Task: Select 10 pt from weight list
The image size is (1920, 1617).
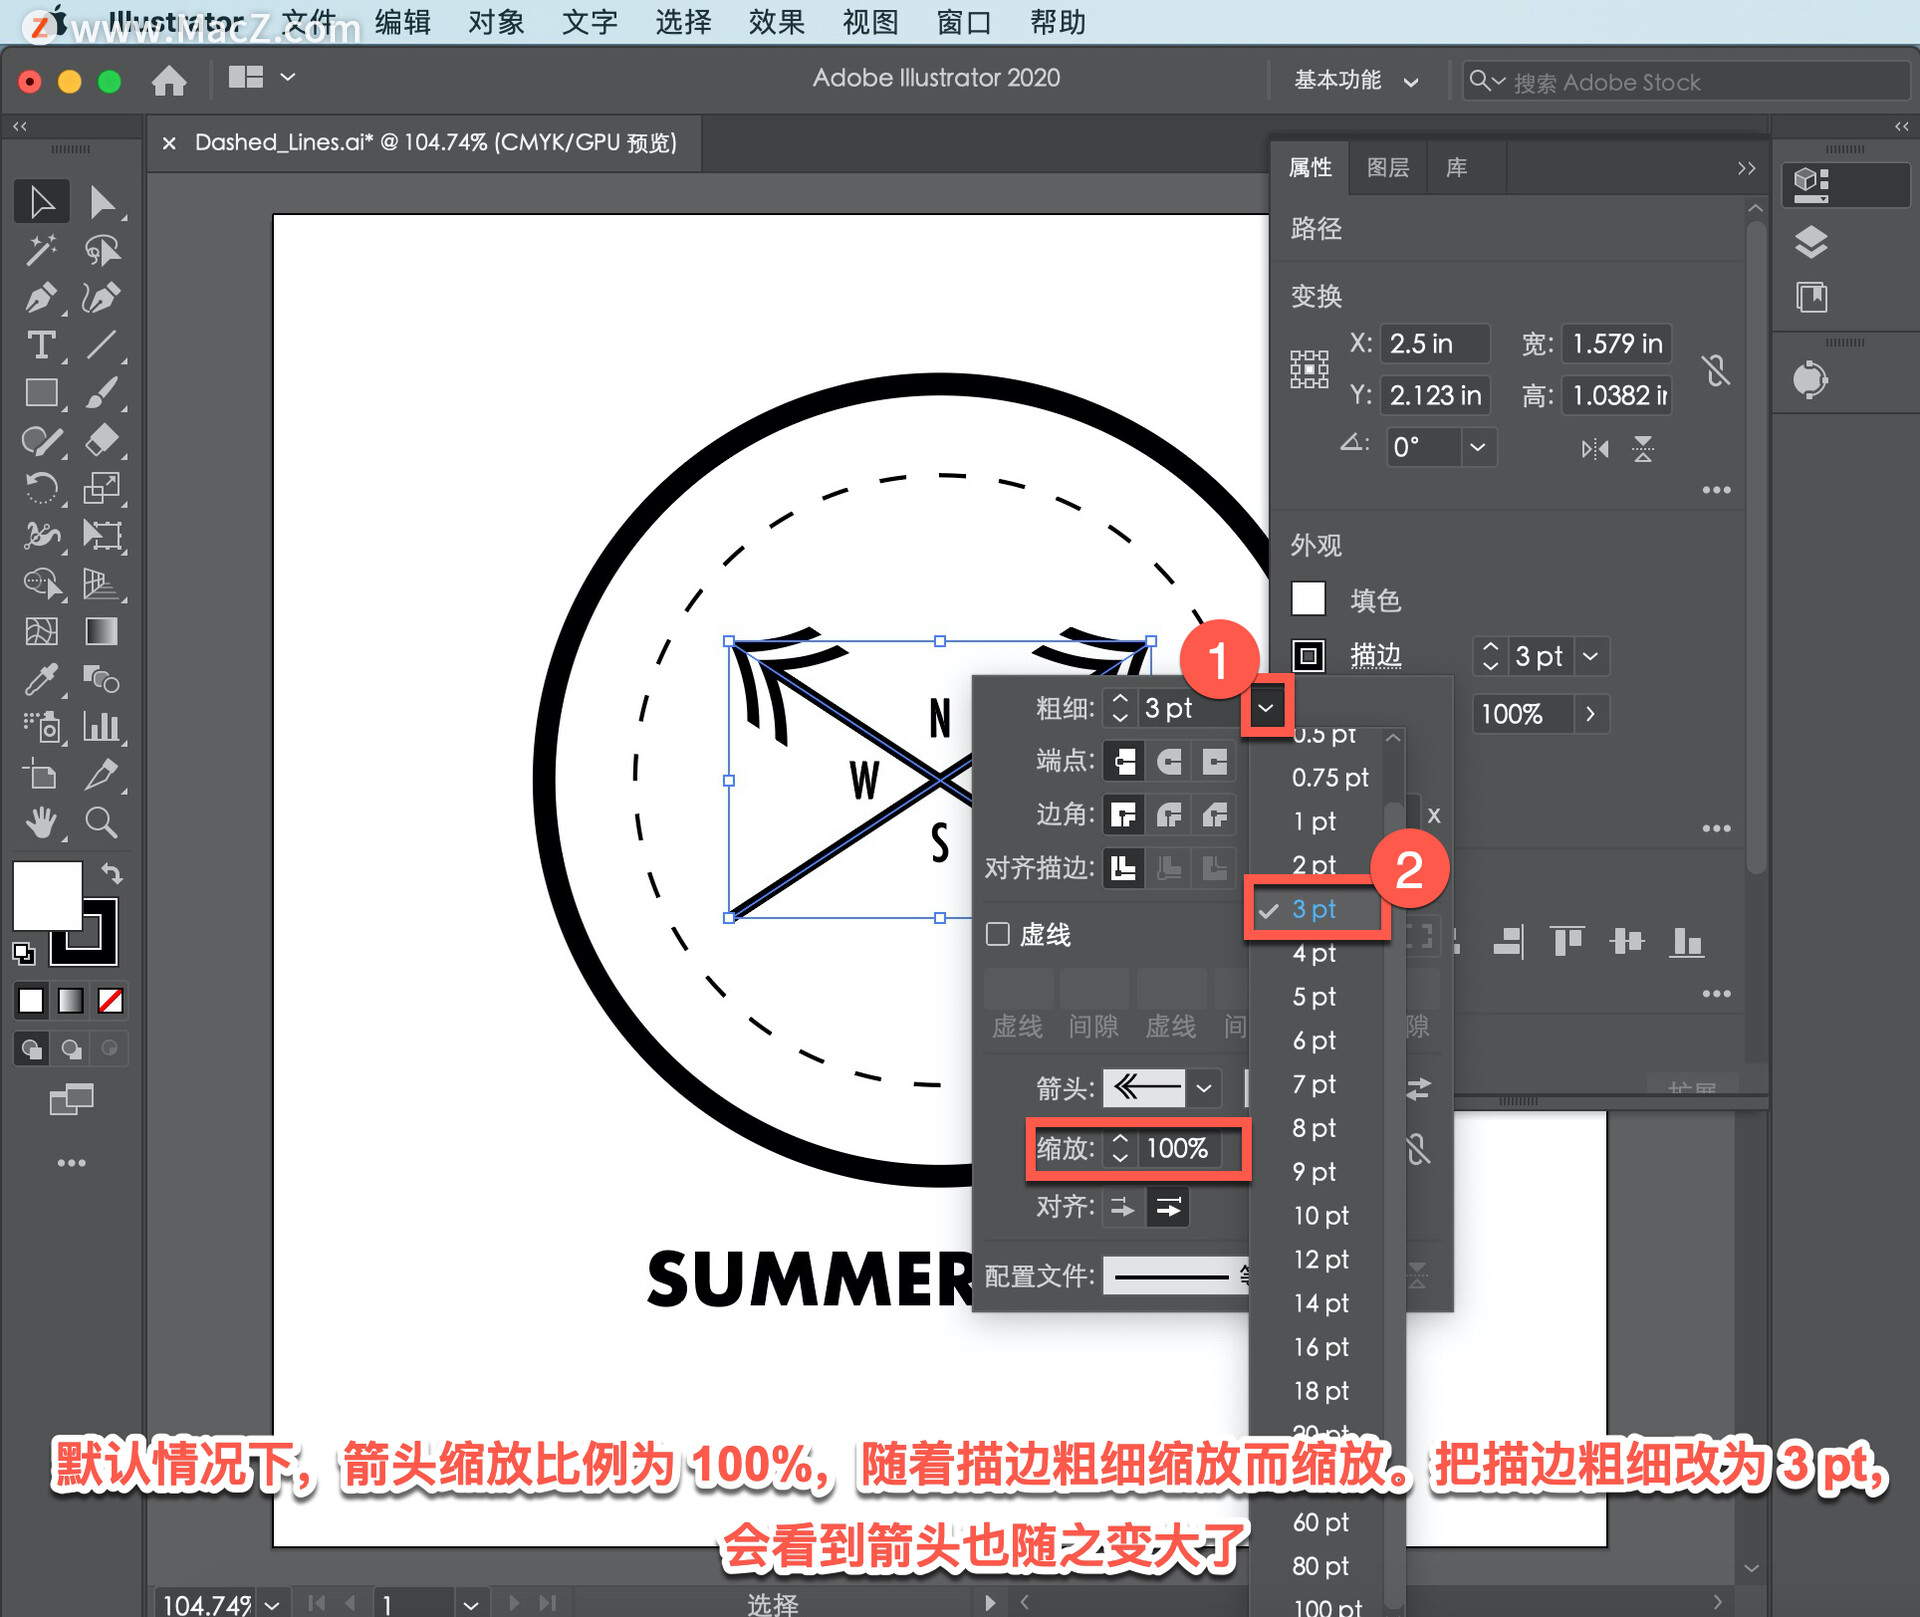Action: coord(1318,1215)
